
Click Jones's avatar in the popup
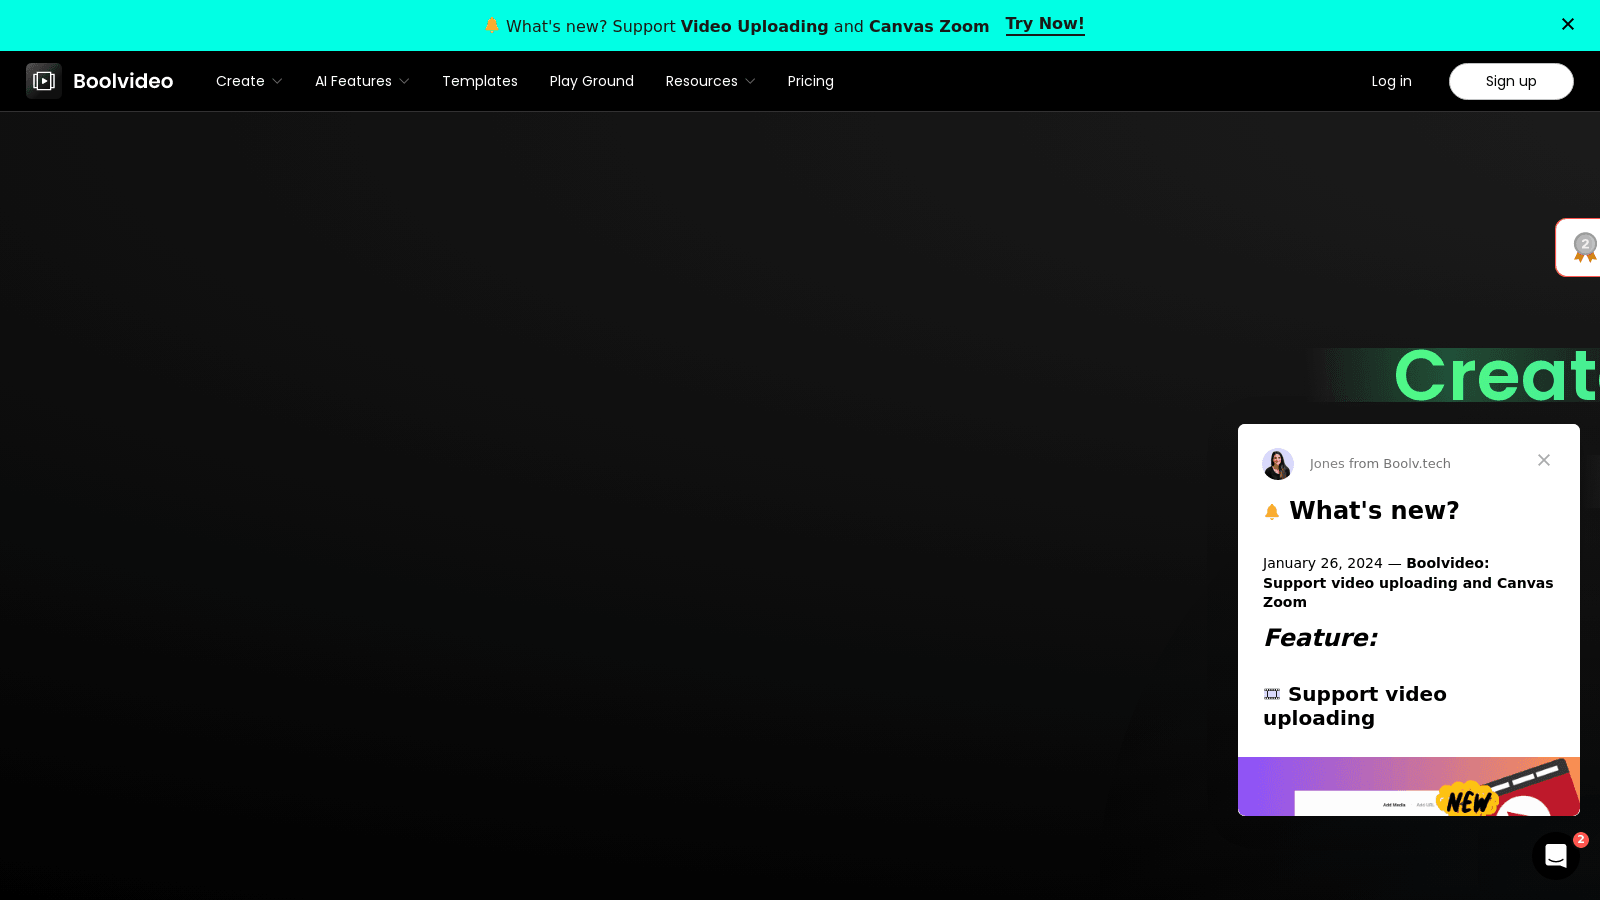[x=1278, y=464]
